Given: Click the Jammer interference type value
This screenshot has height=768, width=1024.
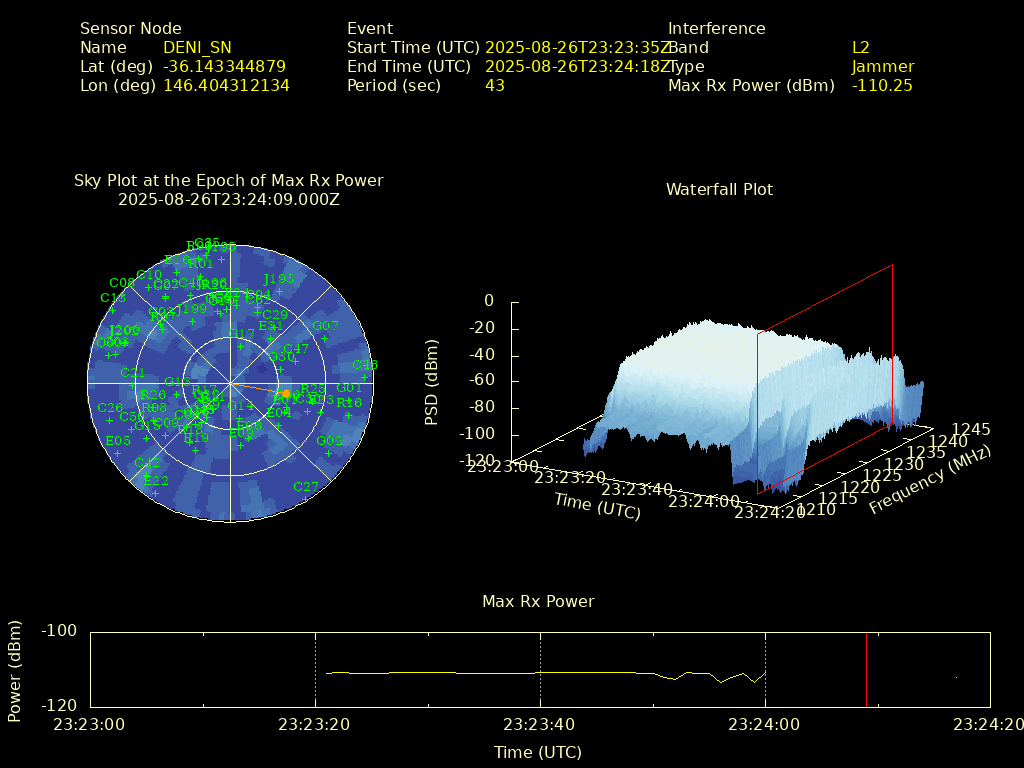Looking at the screenshot, I should click(882, 66).
